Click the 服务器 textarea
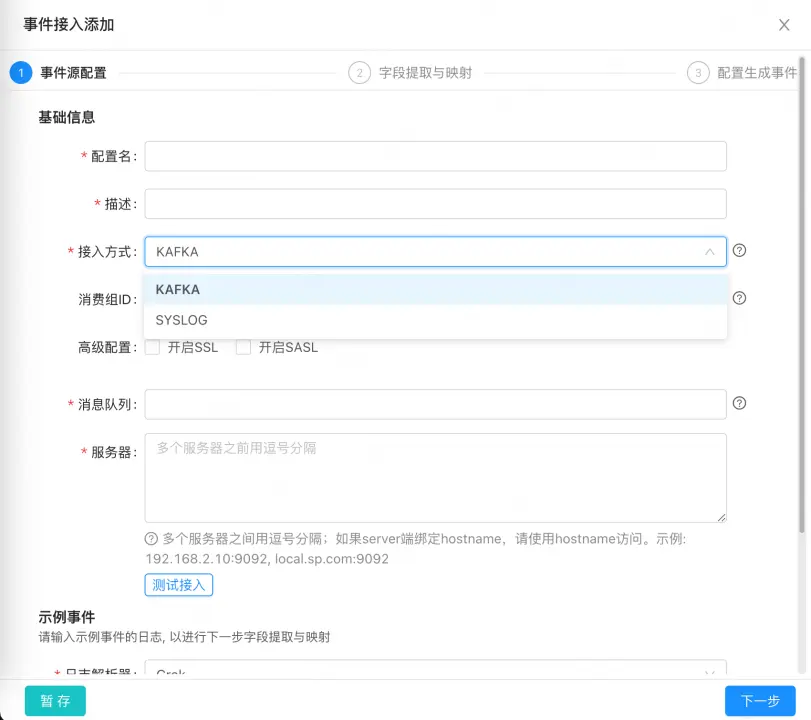Screen dimensions: 811x720 [435, 477]
